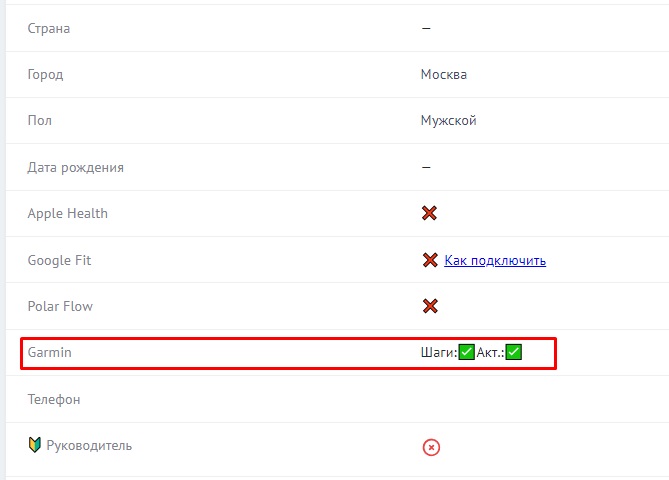The height and width of the screenshot is (480, 669).
Task: Click the red X beside Google Fit
Action: click(430, 260)
